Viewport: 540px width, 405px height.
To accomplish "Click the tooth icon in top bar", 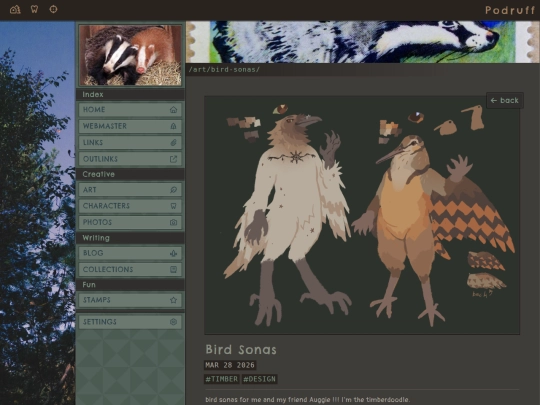I will [x=34, y=9].
